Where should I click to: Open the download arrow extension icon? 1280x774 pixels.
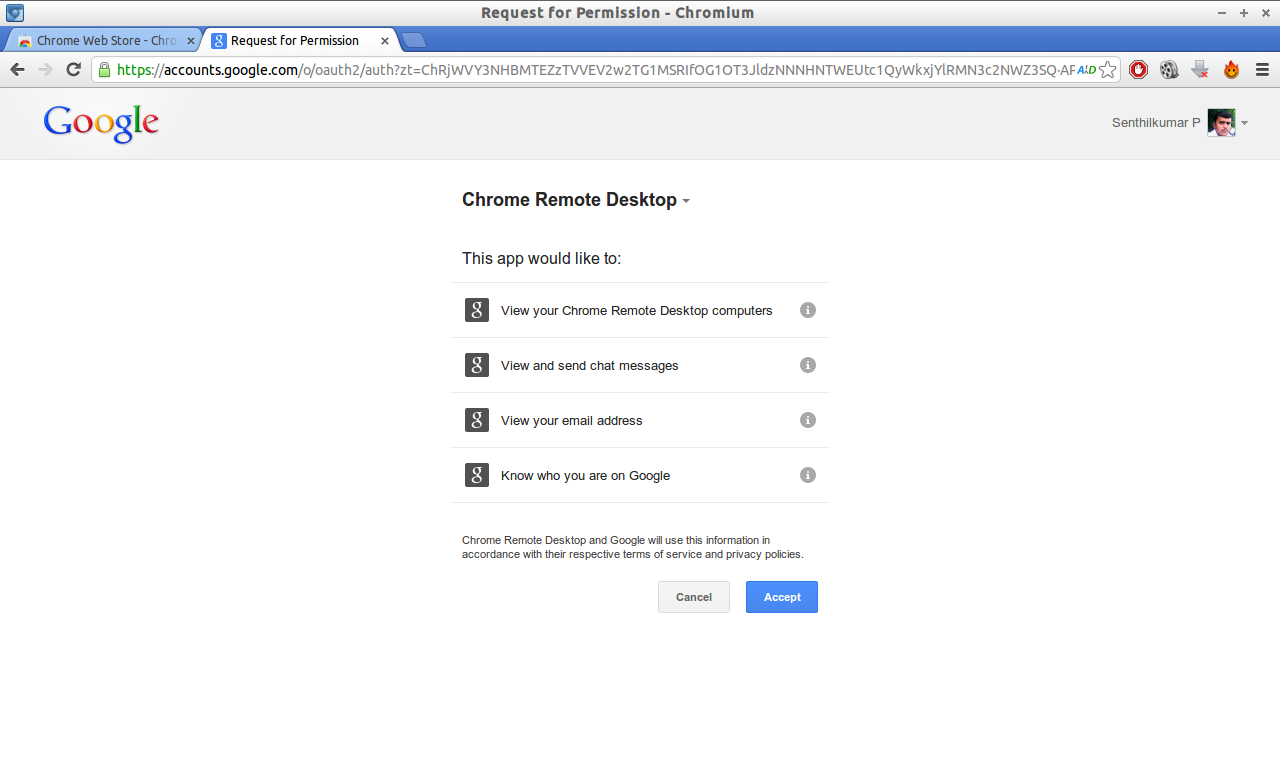[x=1200, y=70]
